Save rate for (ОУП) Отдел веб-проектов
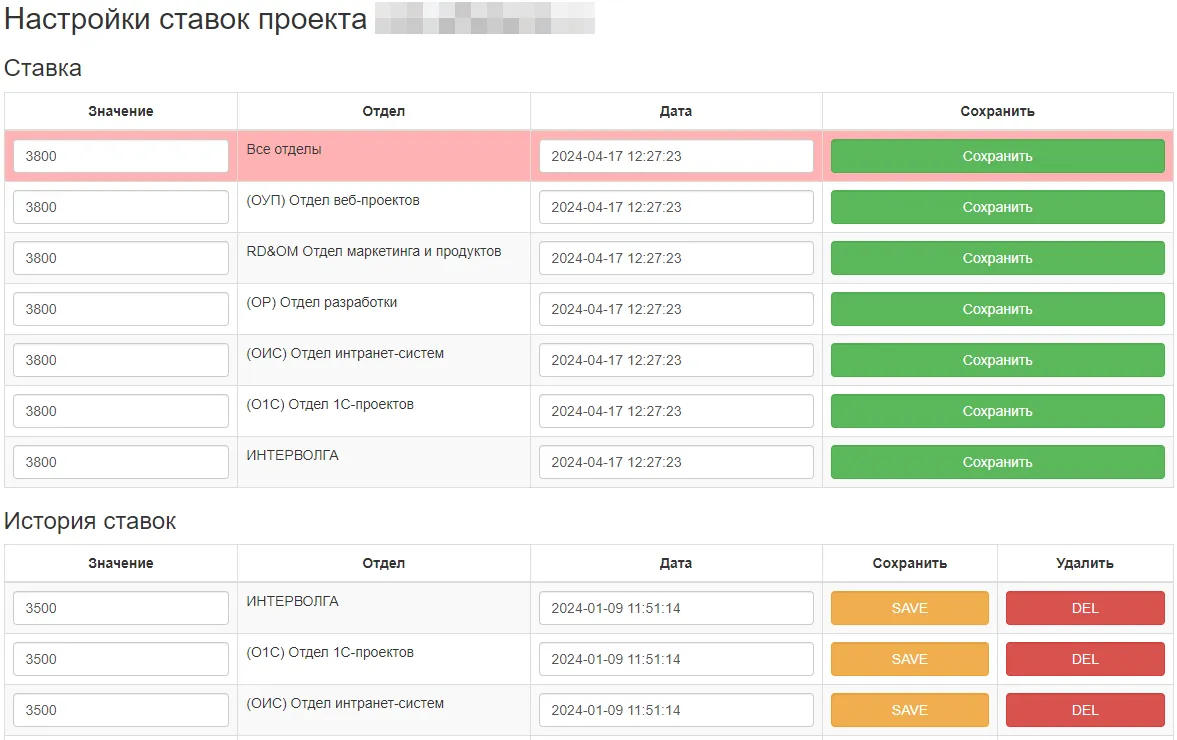This screenshot has height=740, width=1177. click(x=997, y=207)
